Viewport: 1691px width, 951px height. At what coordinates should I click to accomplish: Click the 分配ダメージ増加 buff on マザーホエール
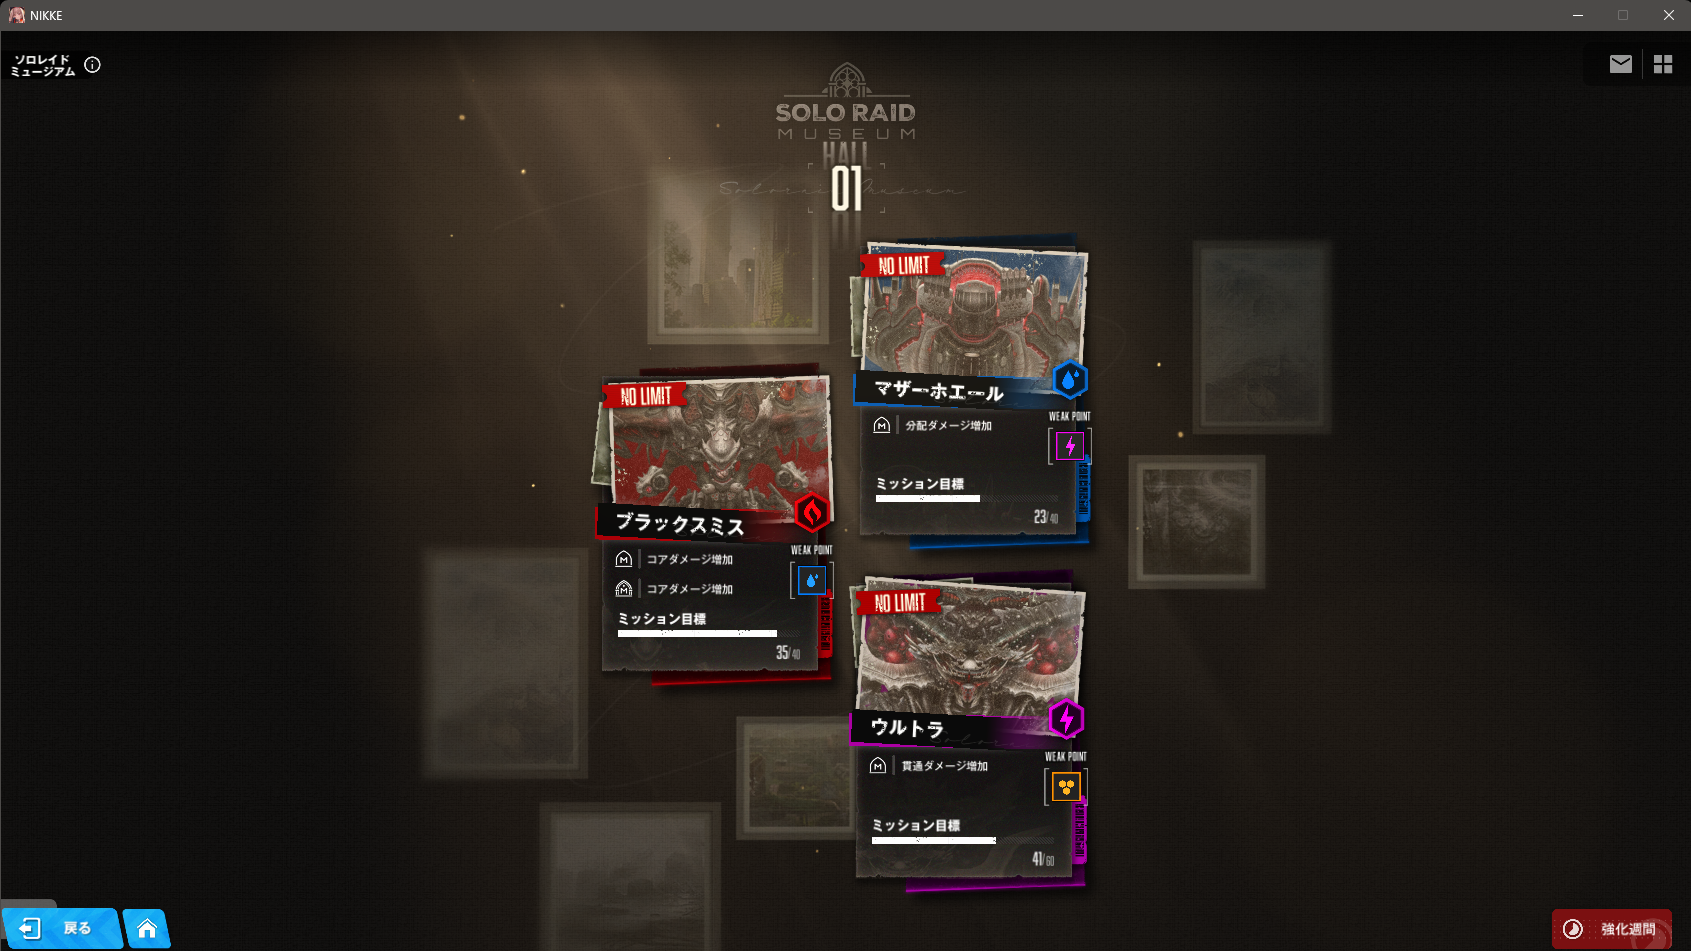(949, 426)
